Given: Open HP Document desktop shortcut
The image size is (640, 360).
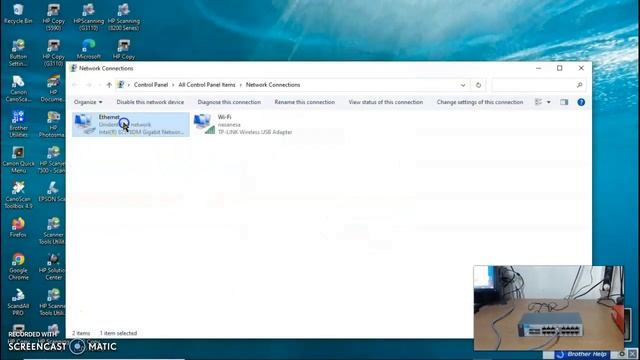Looking at the screenshot, I should [x=53, y=89].
